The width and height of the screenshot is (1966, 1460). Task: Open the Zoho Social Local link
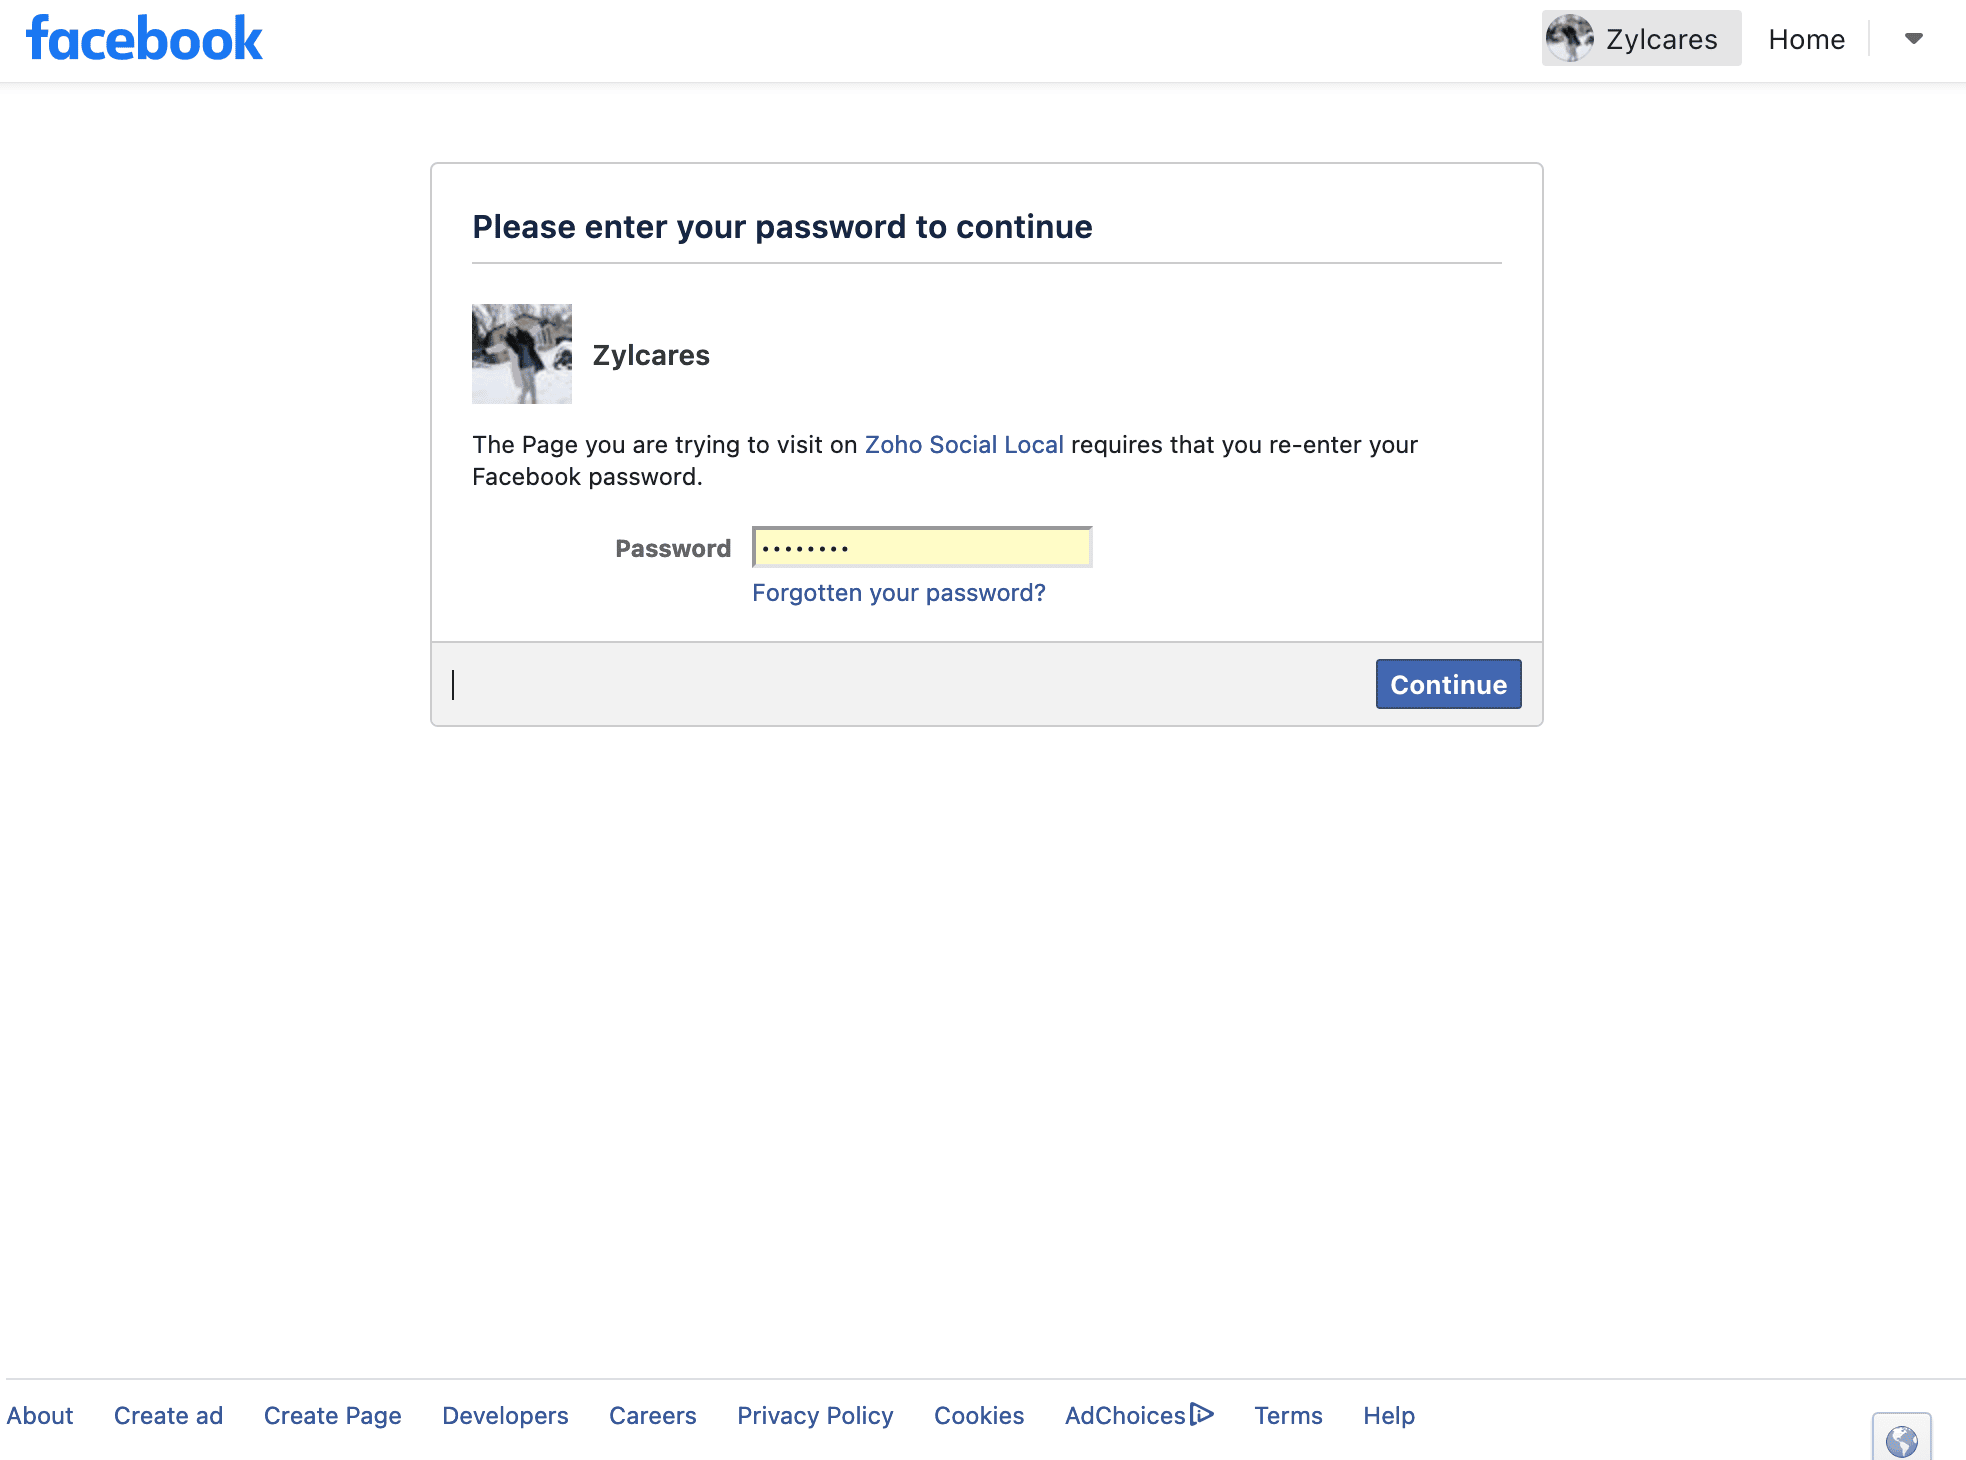click(963, 445)
